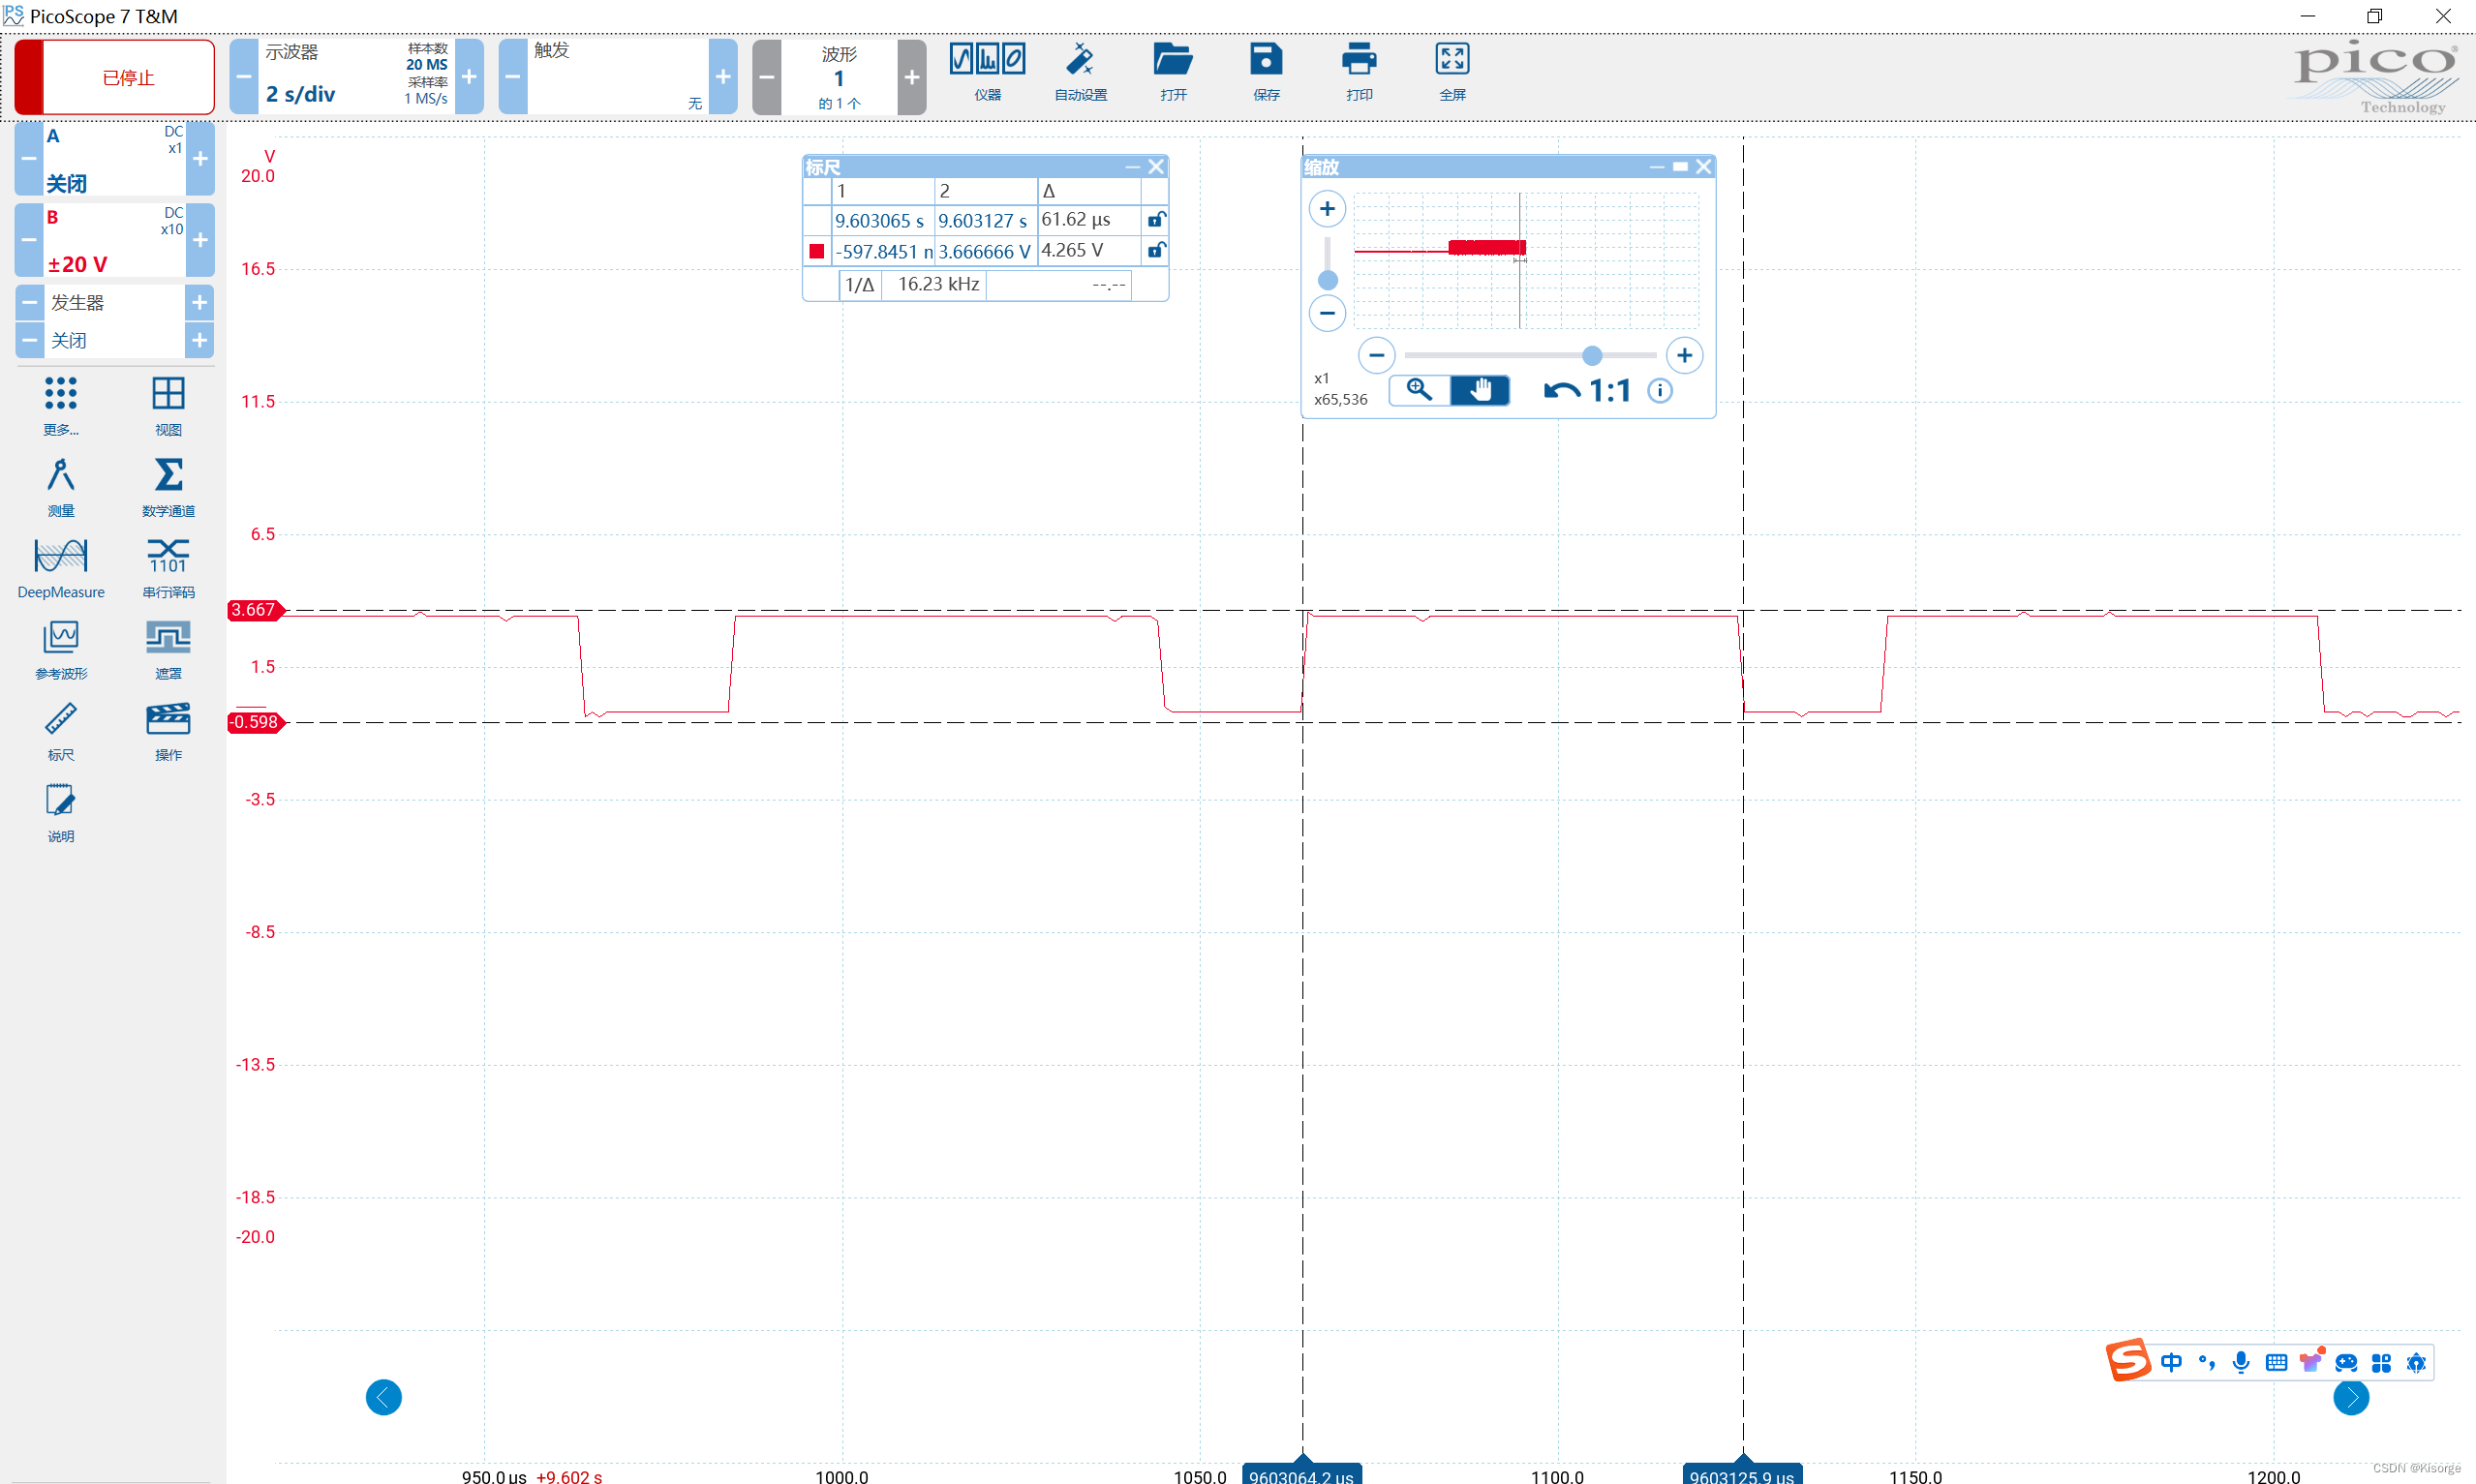Minimize the Rulers panel

coord(1132,167)
